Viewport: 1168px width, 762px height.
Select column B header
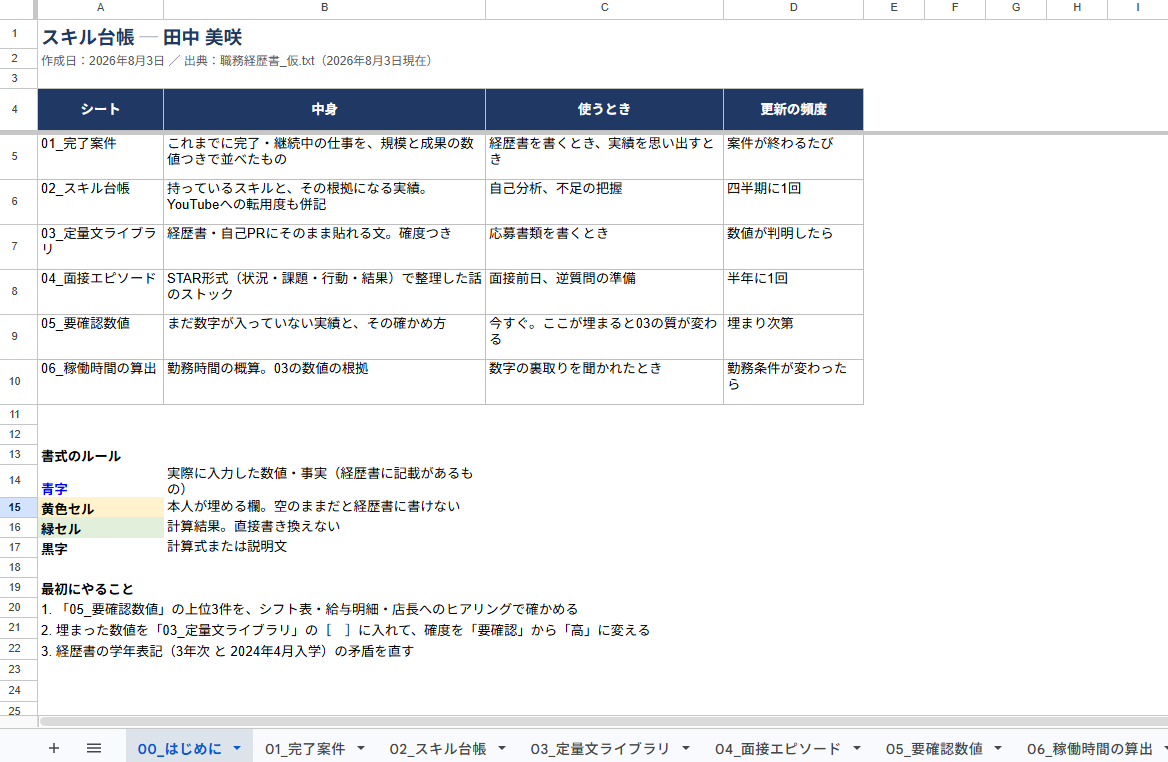click(324, 7)
